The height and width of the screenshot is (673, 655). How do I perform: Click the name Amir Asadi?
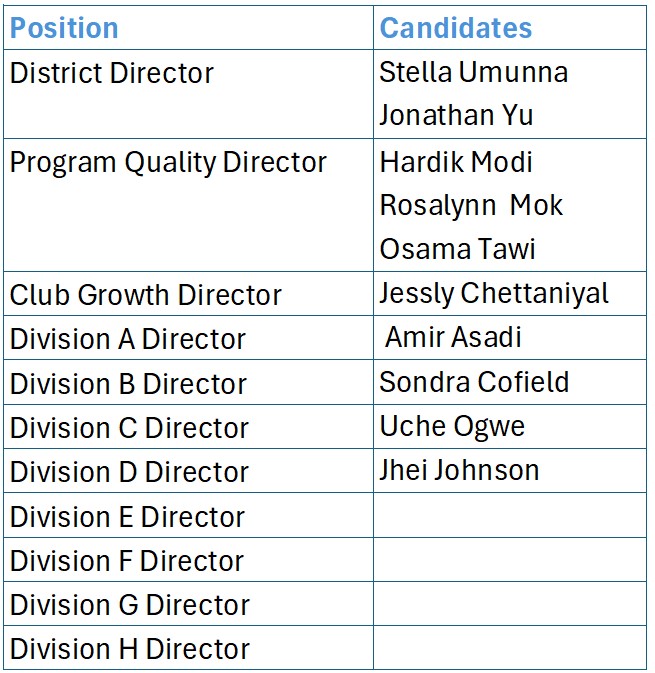point(453,337)
